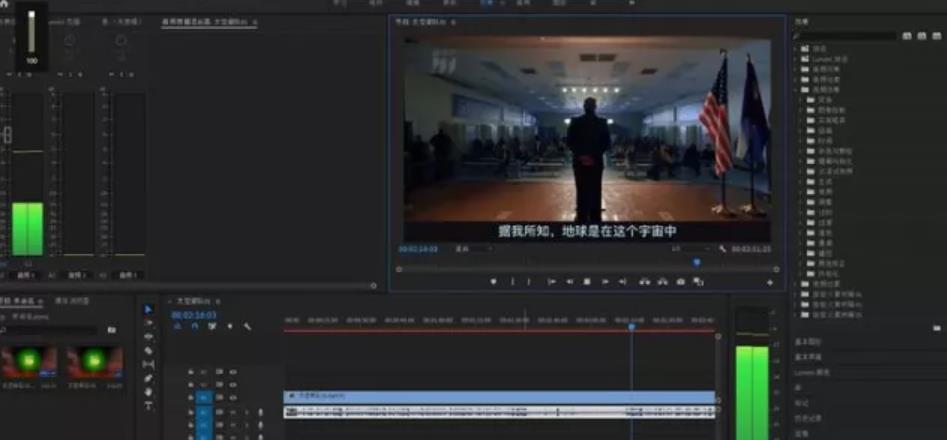Select the Razor tool in tools panel
The width and height of the screenshot is (947, 440).
(148, 350)
